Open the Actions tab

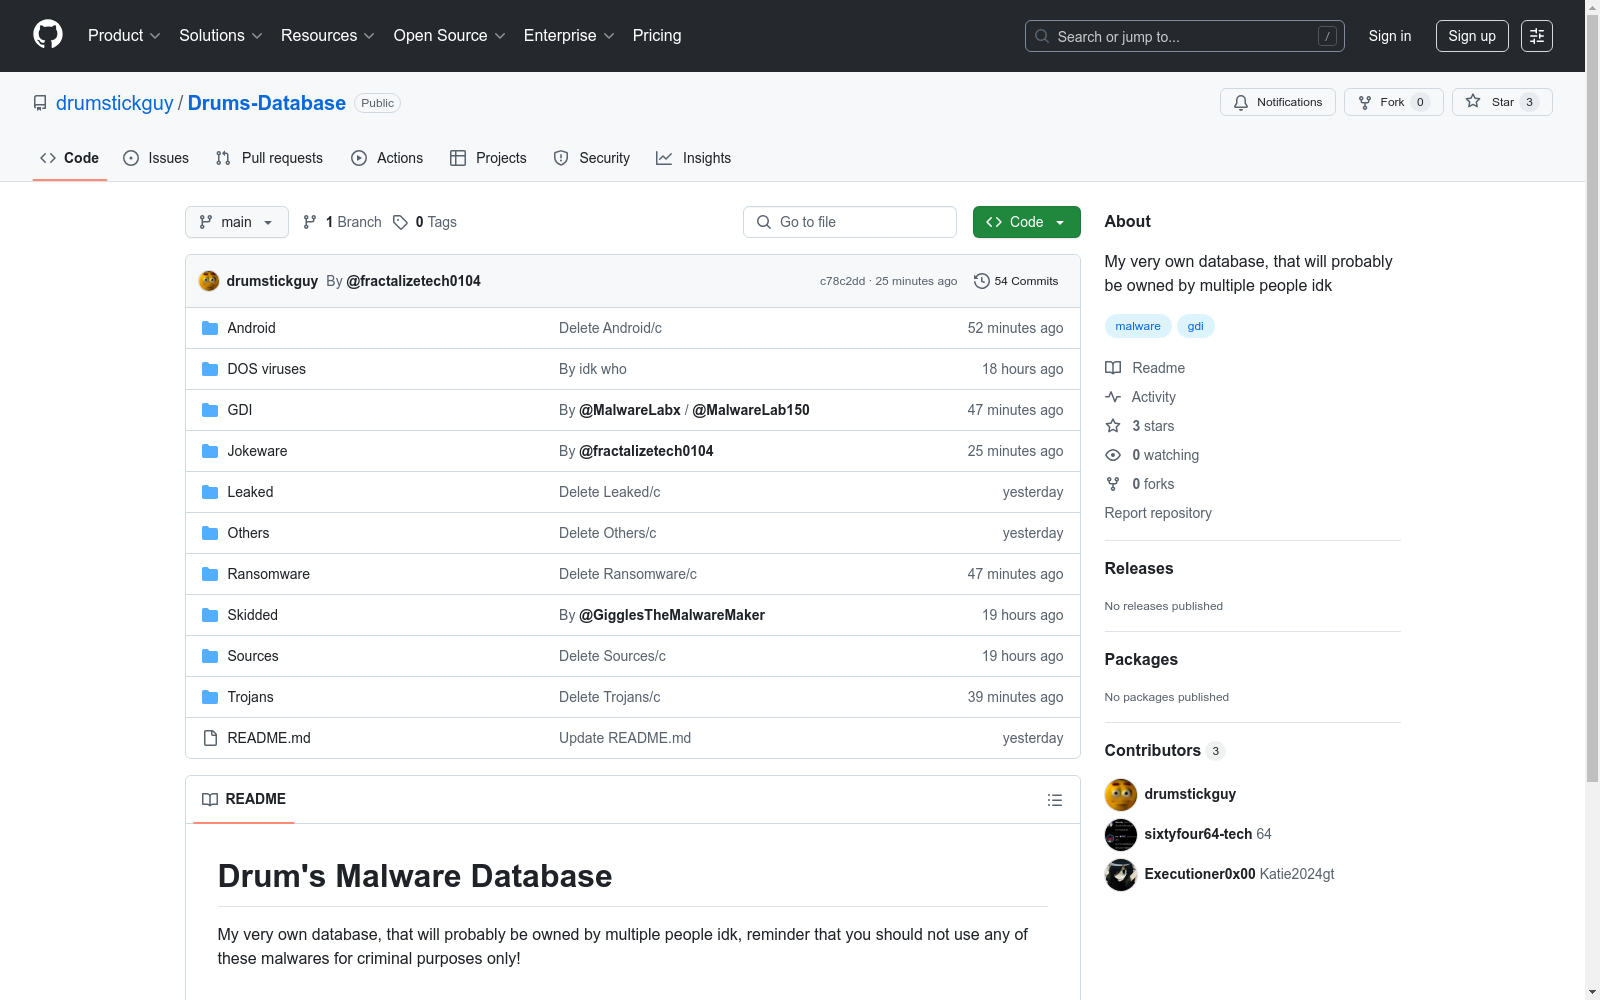click(387, 158)
